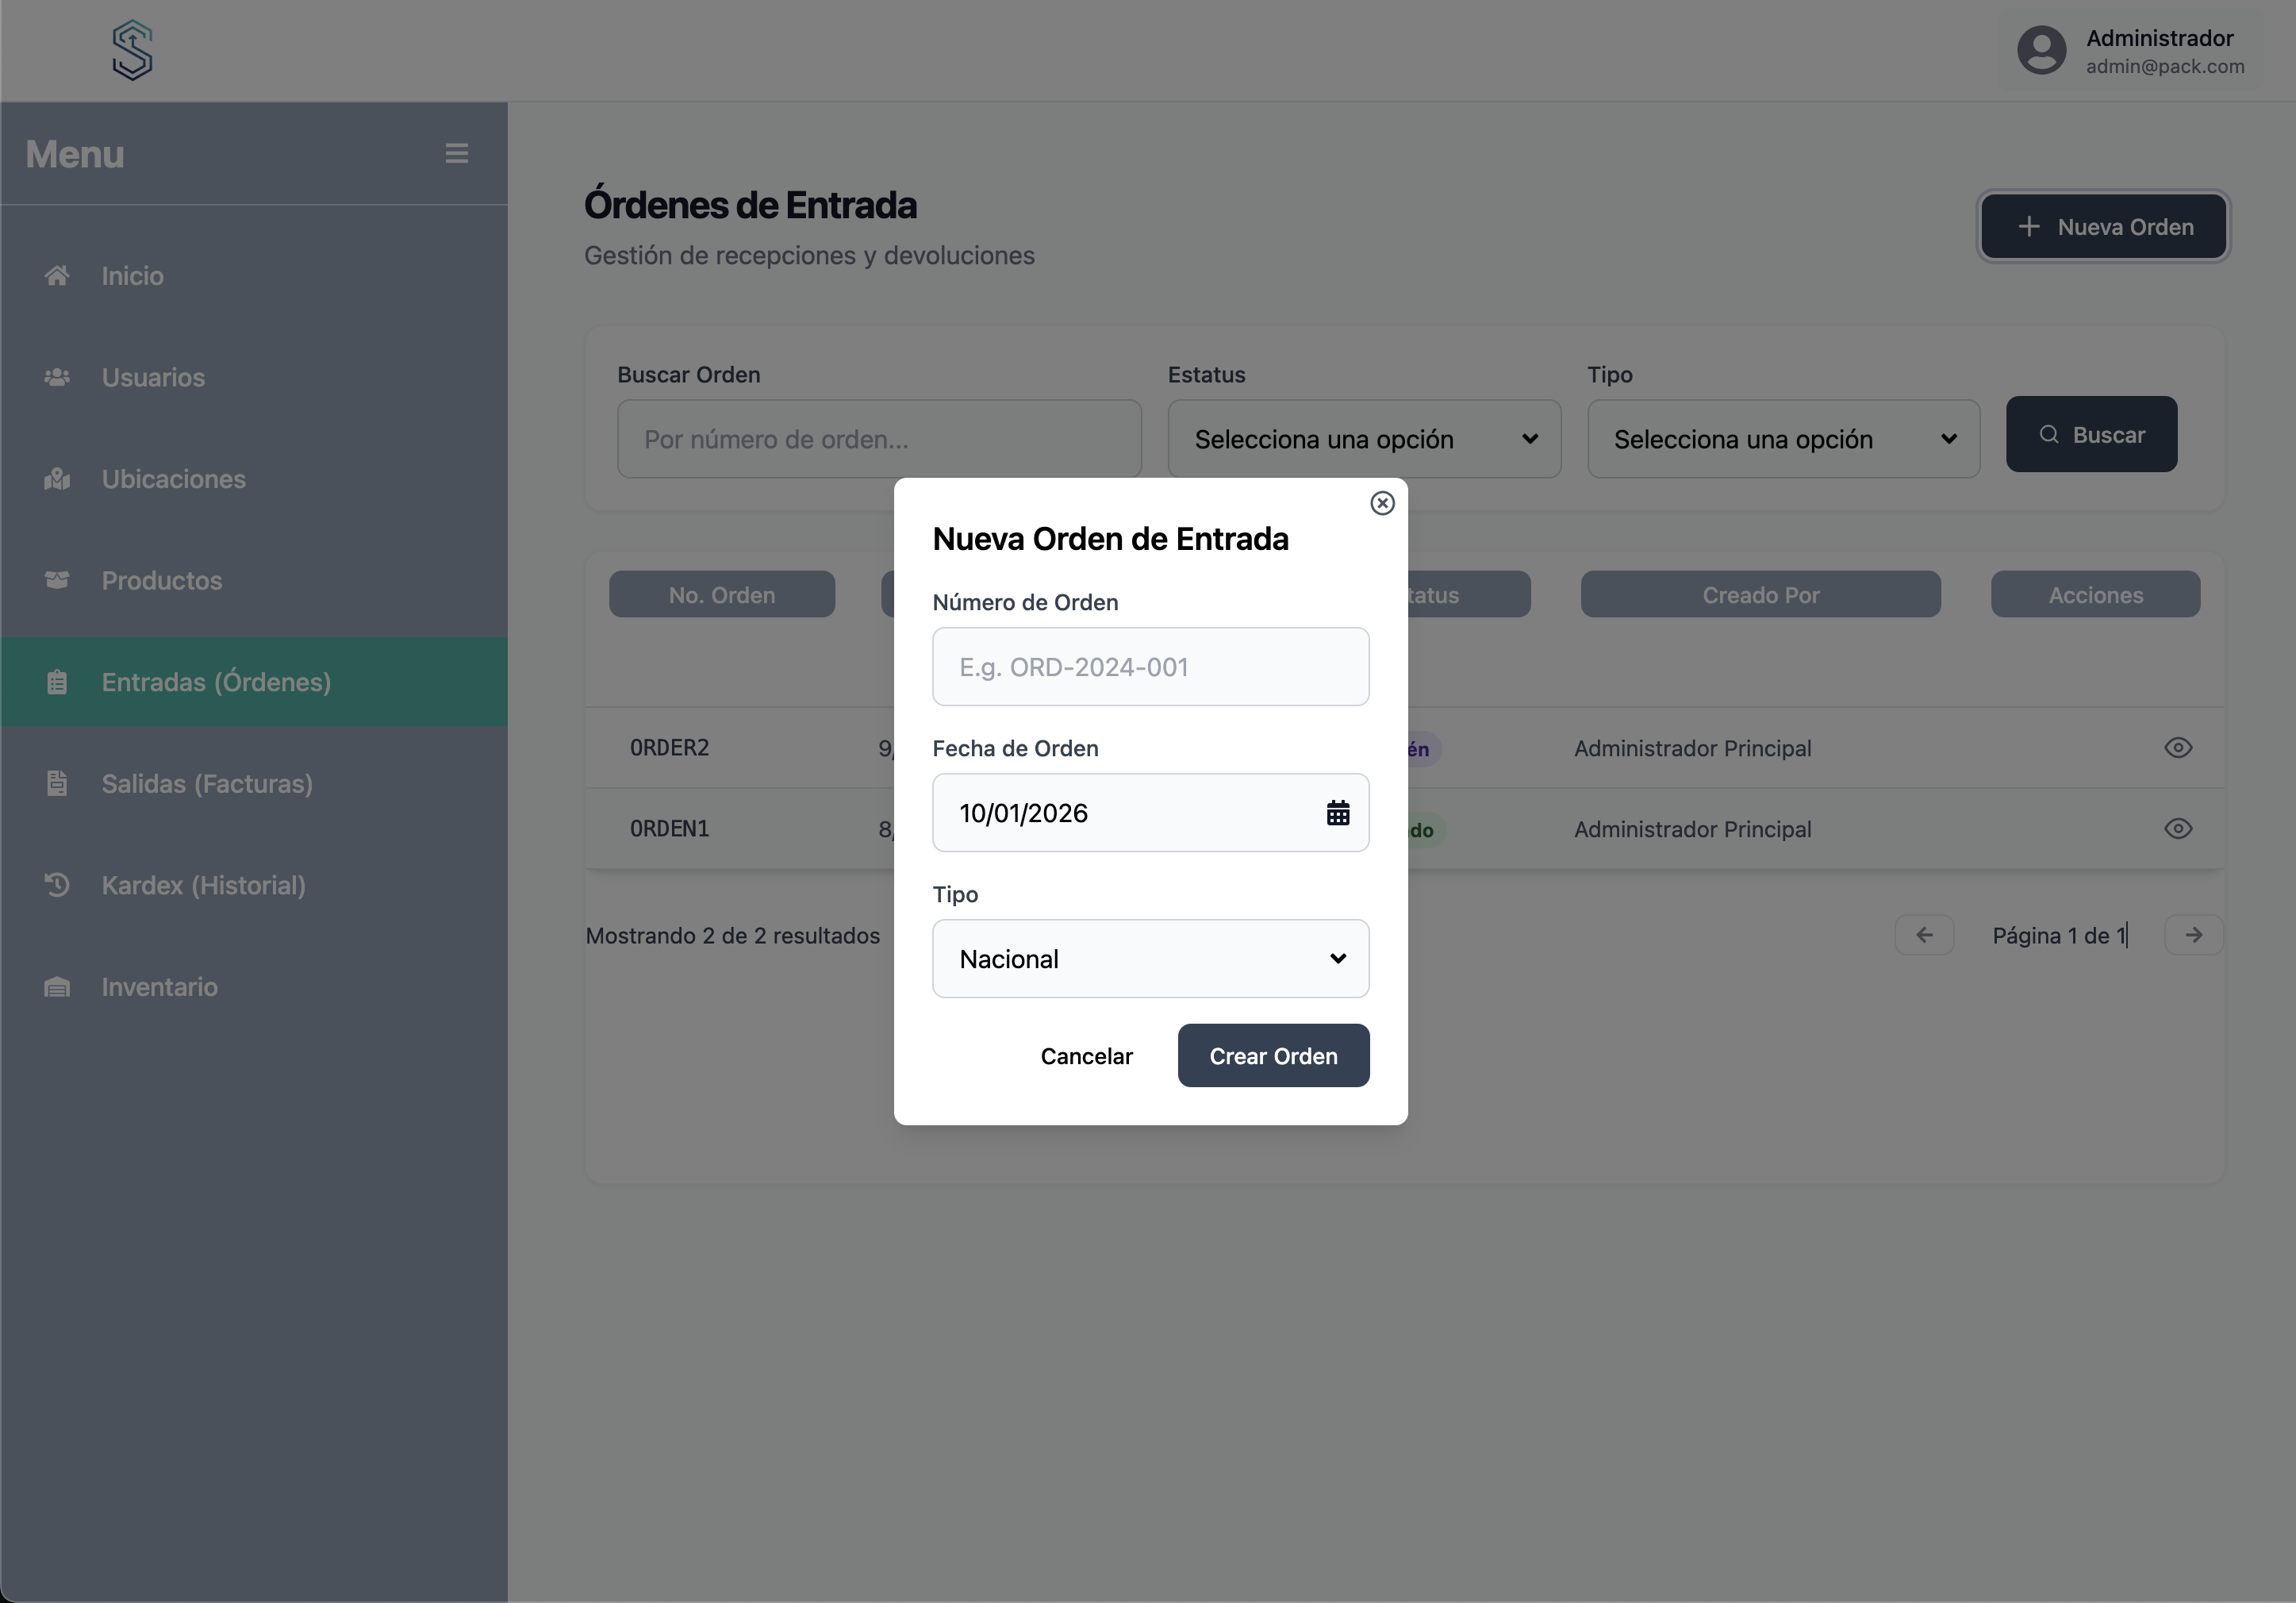Open the Administrador user avatar
Viewport: 2296px width, 1603px height.
coord(2041,50)
